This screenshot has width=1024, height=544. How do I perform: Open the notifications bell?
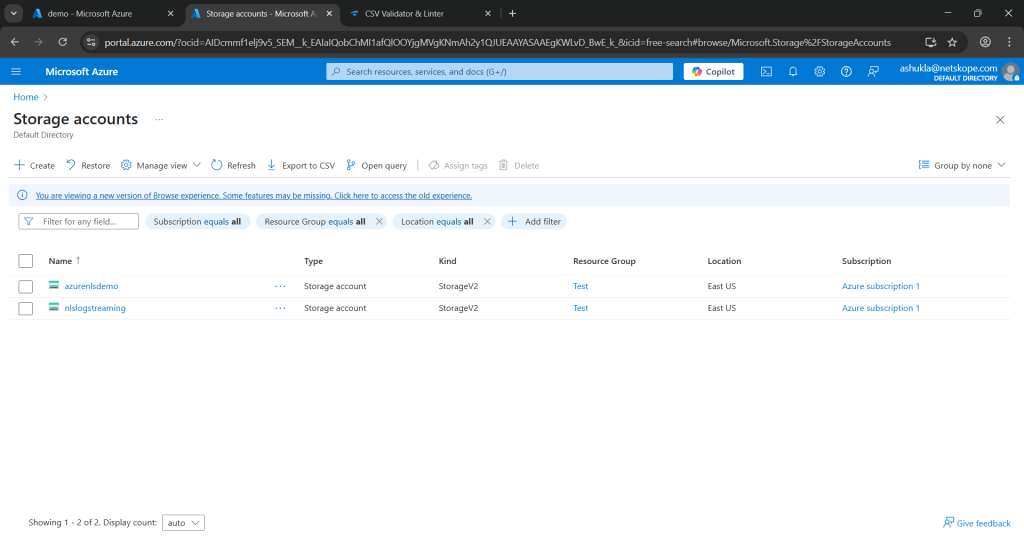[793, 72]
